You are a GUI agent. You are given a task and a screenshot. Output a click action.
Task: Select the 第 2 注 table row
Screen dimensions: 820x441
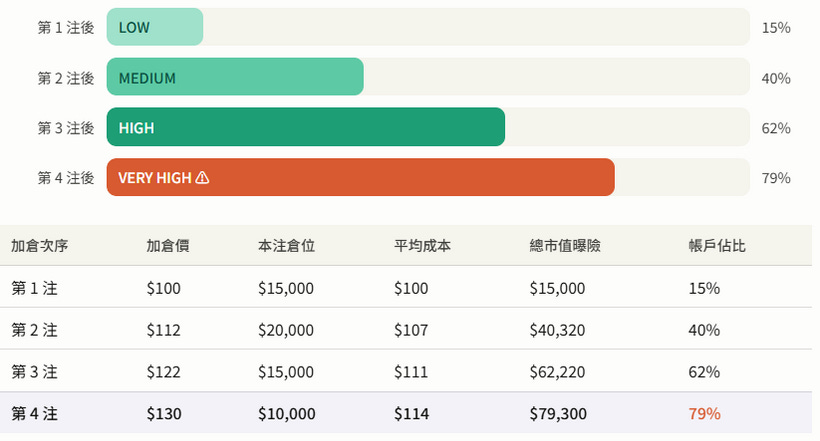coord(406,329)
